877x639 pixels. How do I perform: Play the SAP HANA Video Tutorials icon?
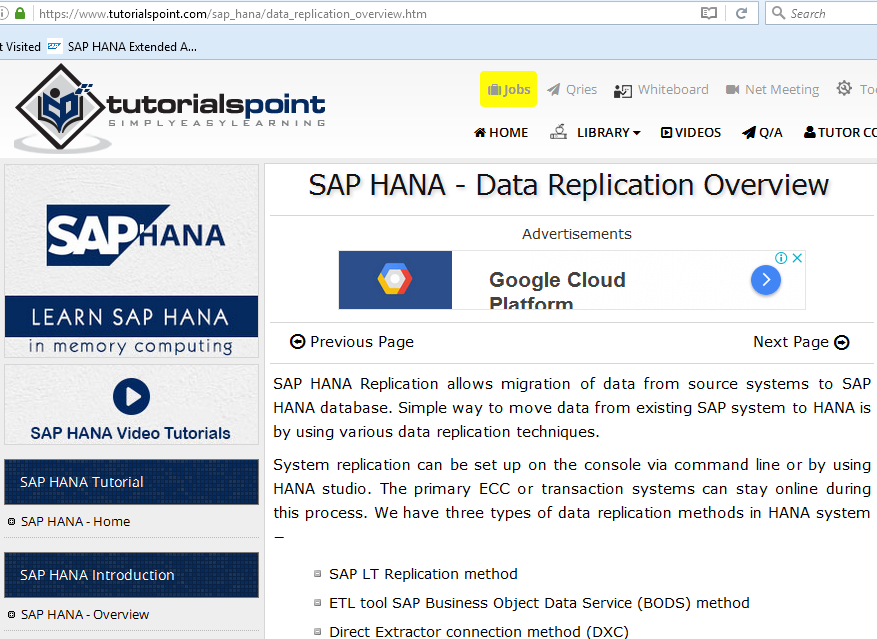point(131,396)
